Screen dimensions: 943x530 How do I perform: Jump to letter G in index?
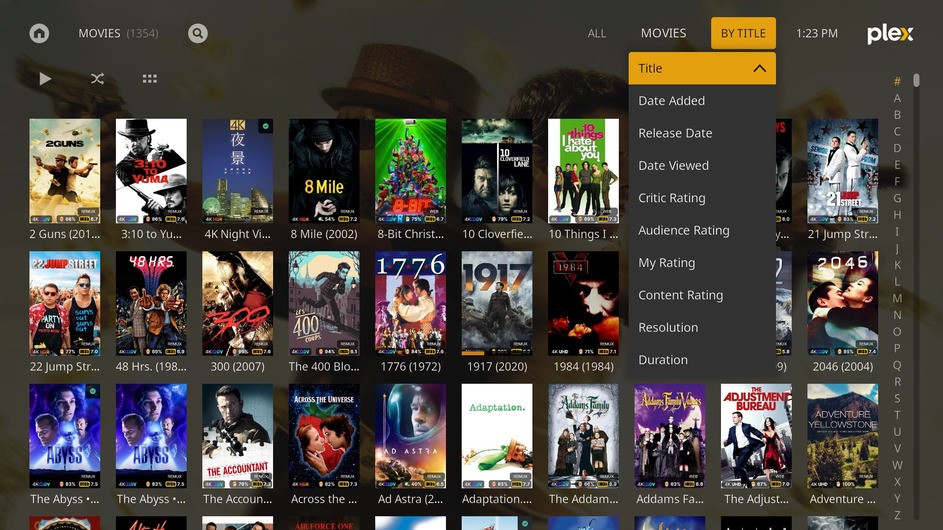point(897,198)
